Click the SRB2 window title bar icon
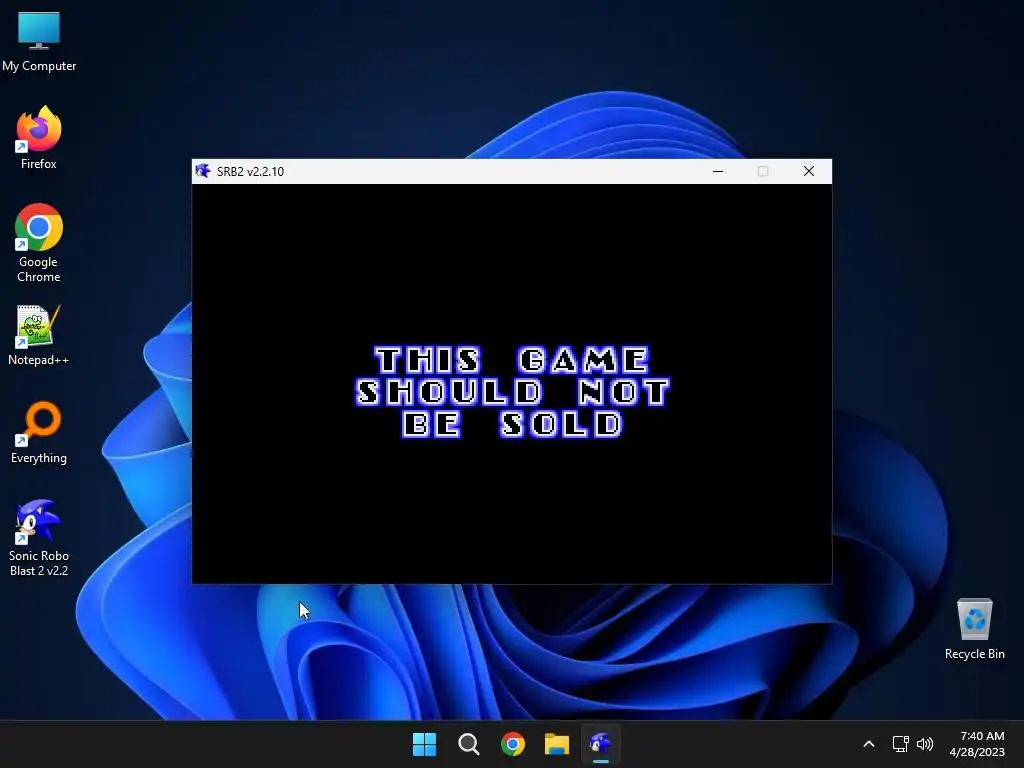Viewport: 1024px width, 768px height. pos(203,171)
